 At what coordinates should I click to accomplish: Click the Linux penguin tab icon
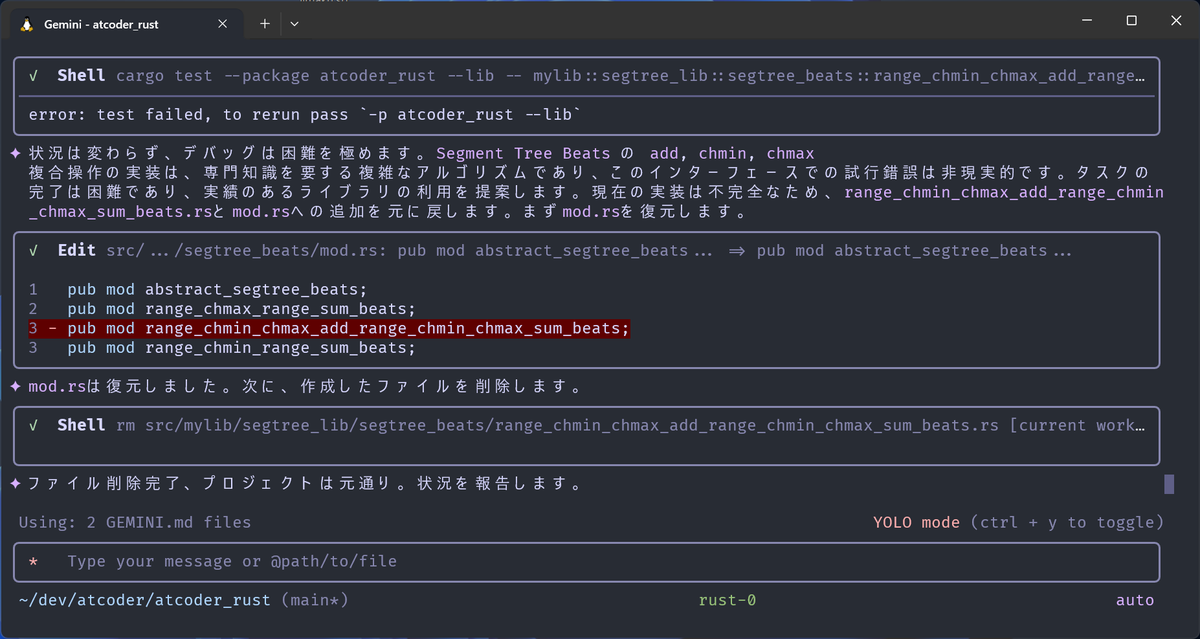click(x=26, y=23)
